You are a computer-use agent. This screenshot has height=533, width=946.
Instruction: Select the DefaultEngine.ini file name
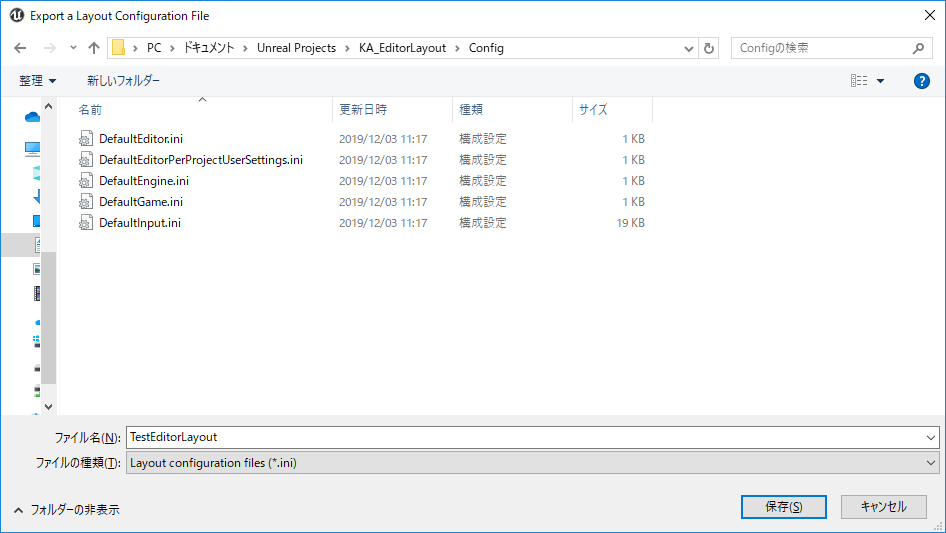[x=144, y=181]
